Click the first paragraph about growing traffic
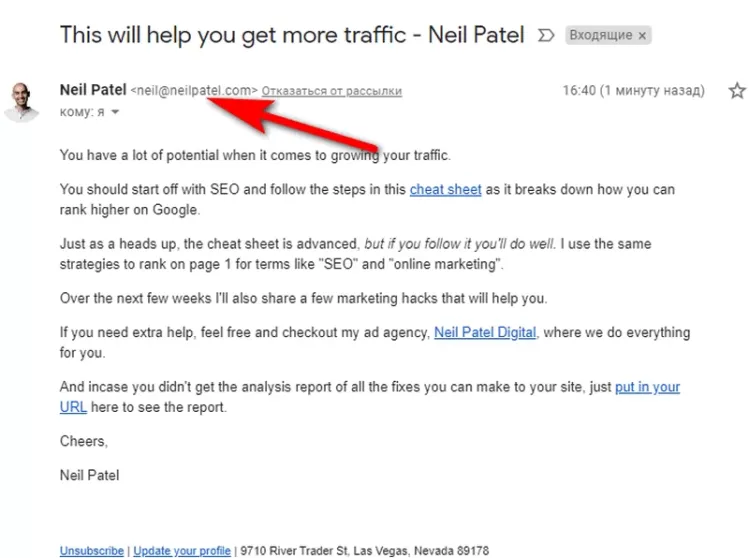Viewport: 749px width, 558px height. [x=255, y=155]
